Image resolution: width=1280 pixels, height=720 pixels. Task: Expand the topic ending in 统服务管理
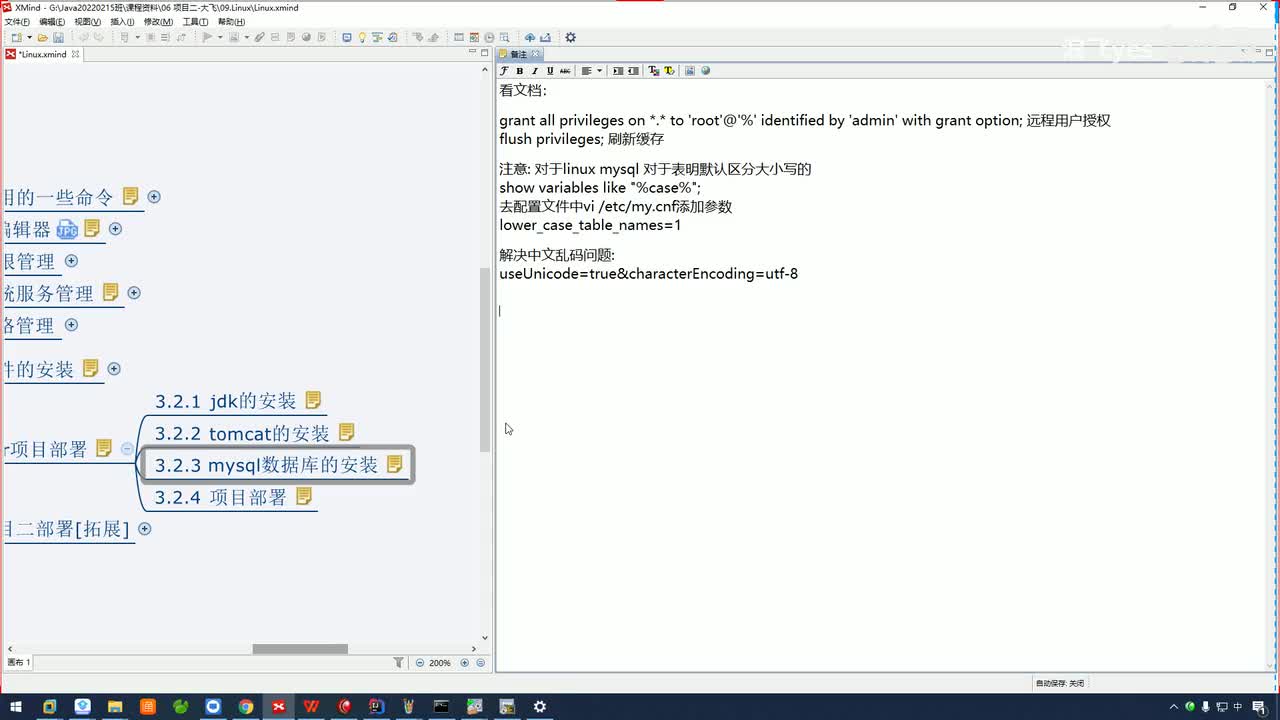point(134,293)
